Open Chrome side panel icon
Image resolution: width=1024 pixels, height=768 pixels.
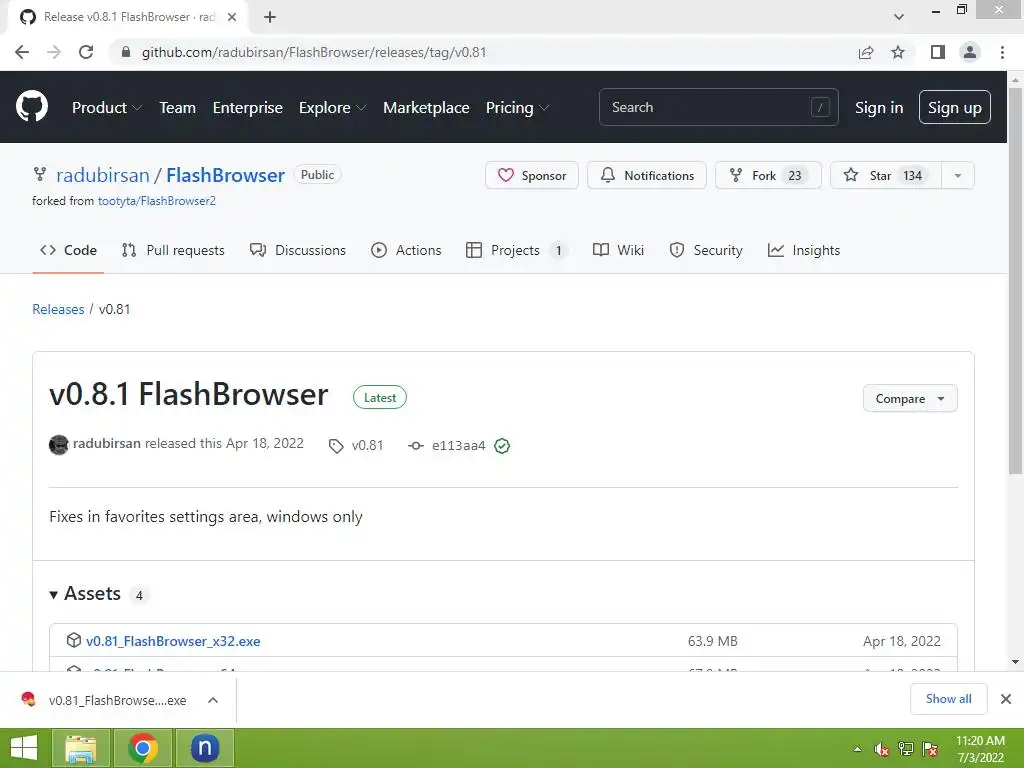tap(937, 52)
